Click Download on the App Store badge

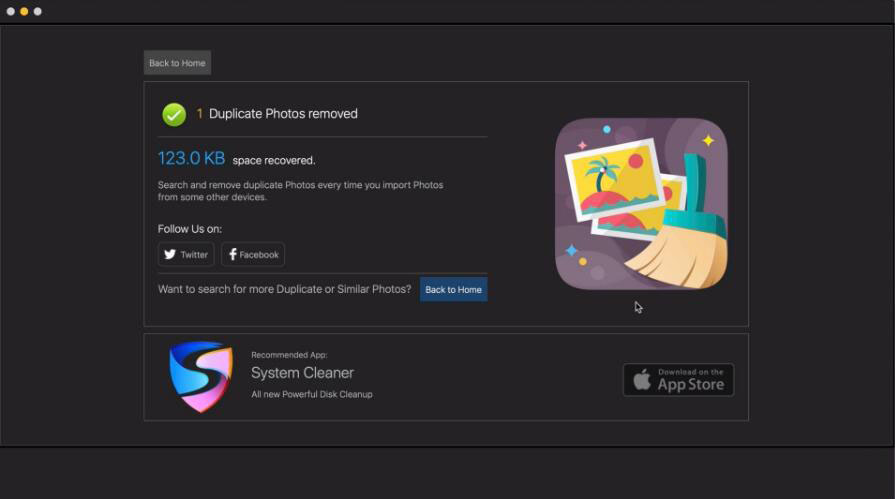pyautogui.click(x=678, y=380)
